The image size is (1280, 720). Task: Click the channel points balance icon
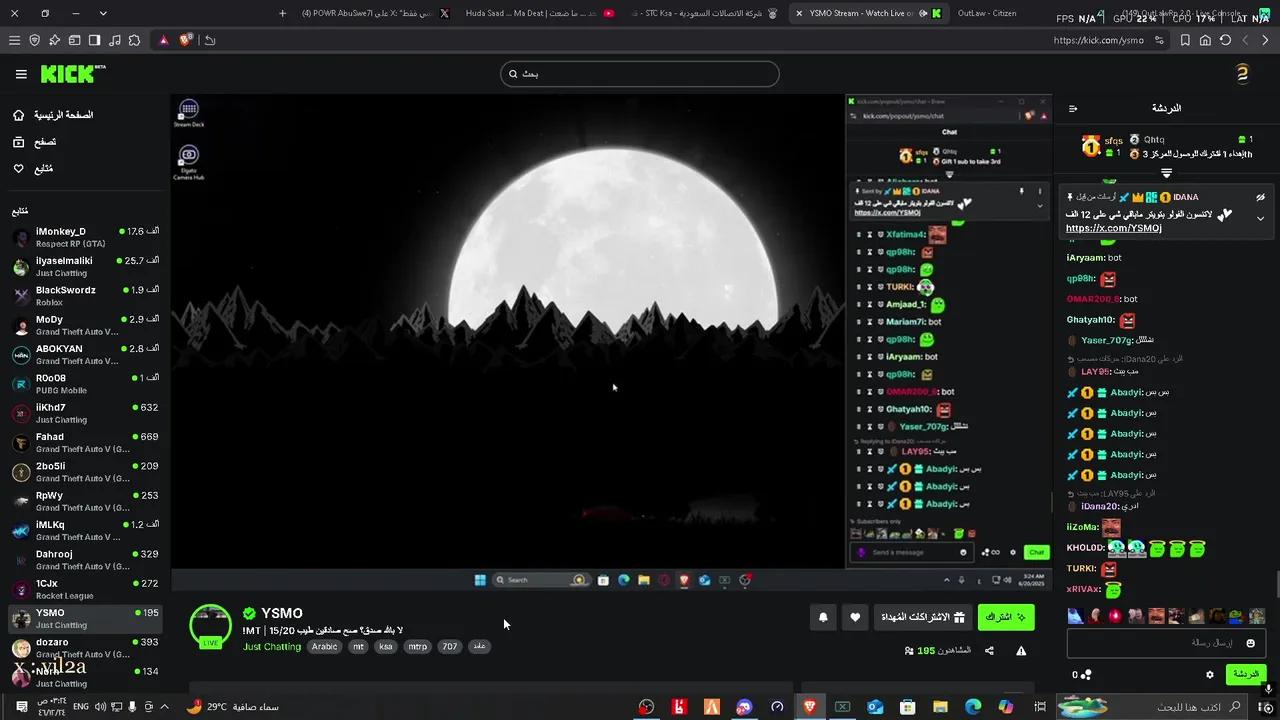tap(1087, 675)
